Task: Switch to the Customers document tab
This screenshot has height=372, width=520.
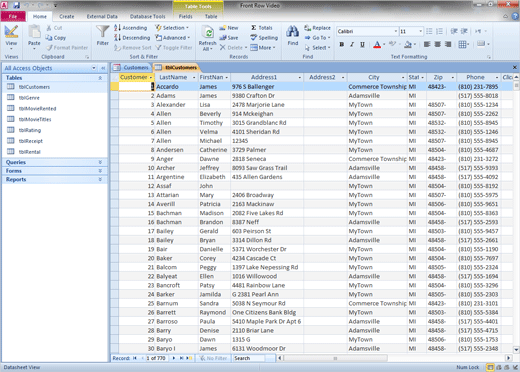Action: click(x=131, y=67)
